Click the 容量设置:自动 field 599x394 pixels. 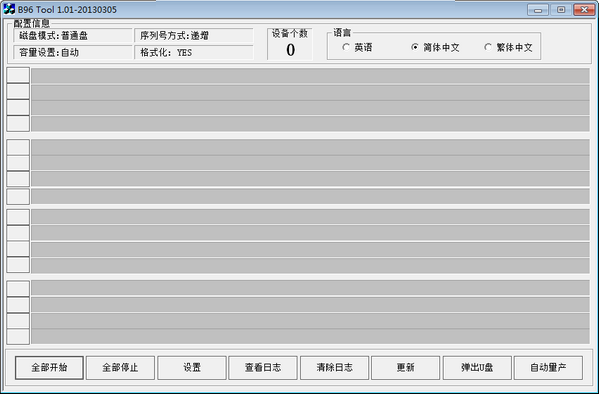73,52
